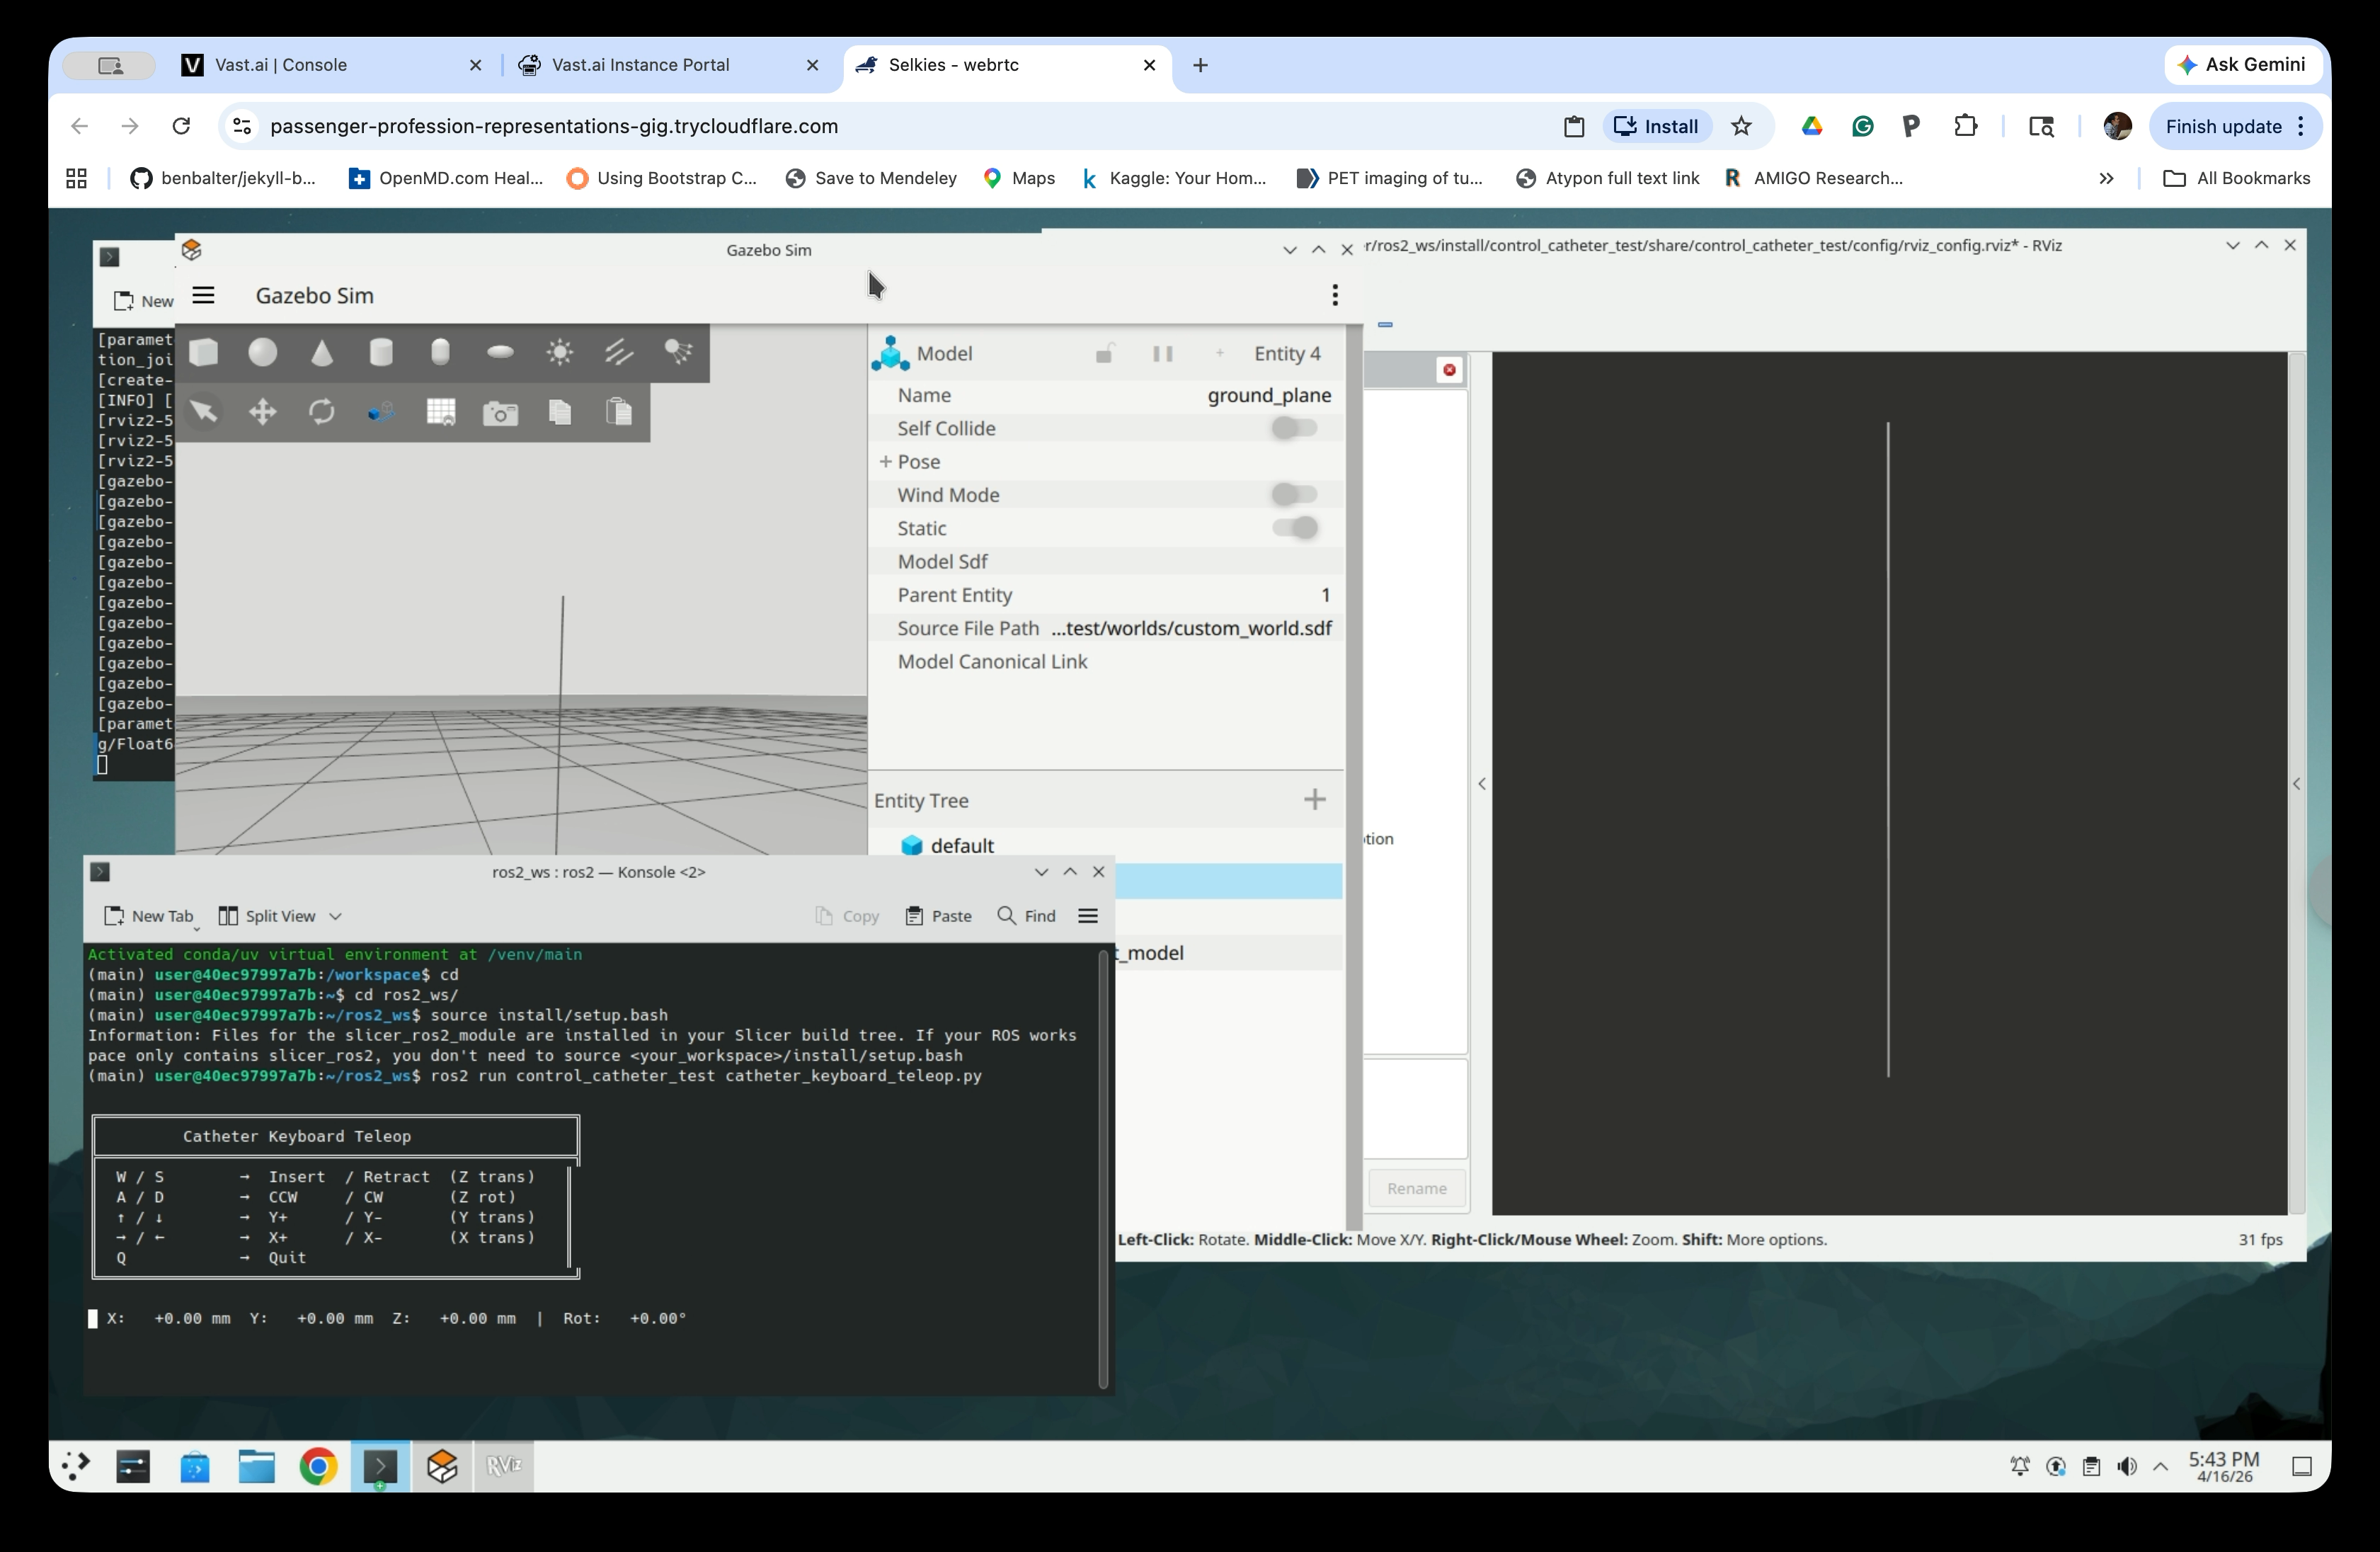Turn off the Static switch
Screen dimensions: 2380x1552
click(1294, 528)
